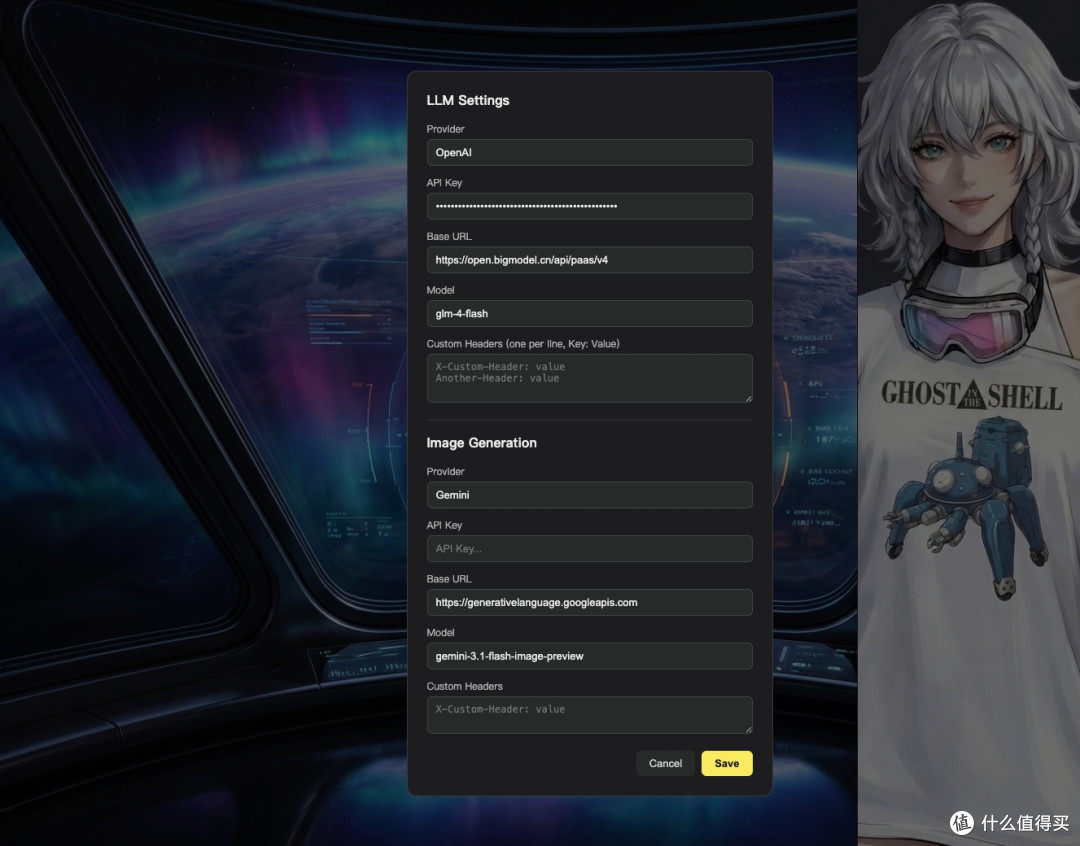Select the glm-4-flash Model field
The height and width of the screenshot is (846, 1080).
click(x=589, y=313)
